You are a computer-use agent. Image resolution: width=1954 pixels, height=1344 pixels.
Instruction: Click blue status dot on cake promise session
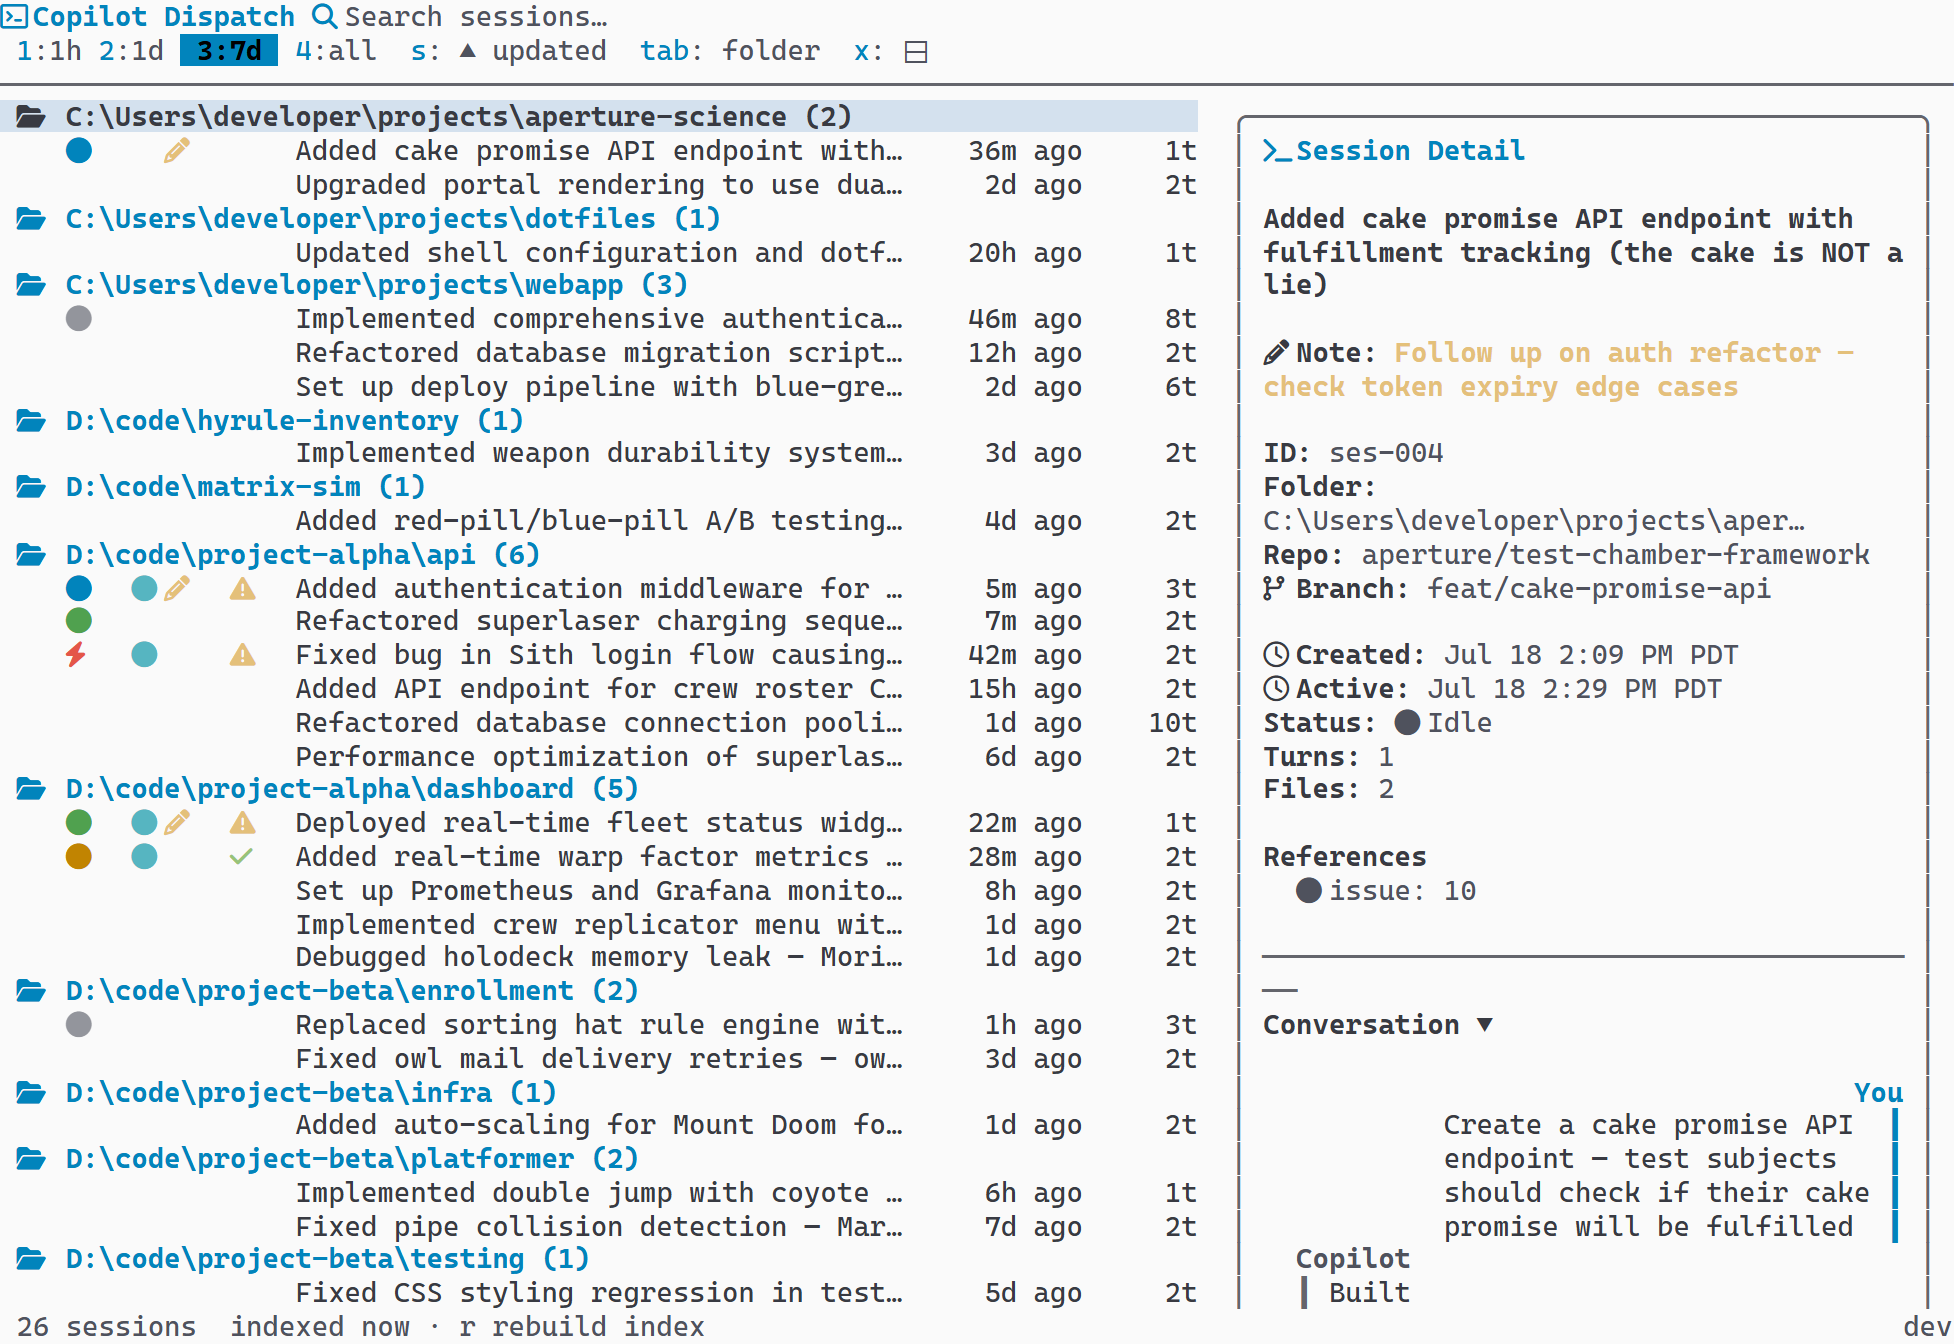[x=79, y=151]
